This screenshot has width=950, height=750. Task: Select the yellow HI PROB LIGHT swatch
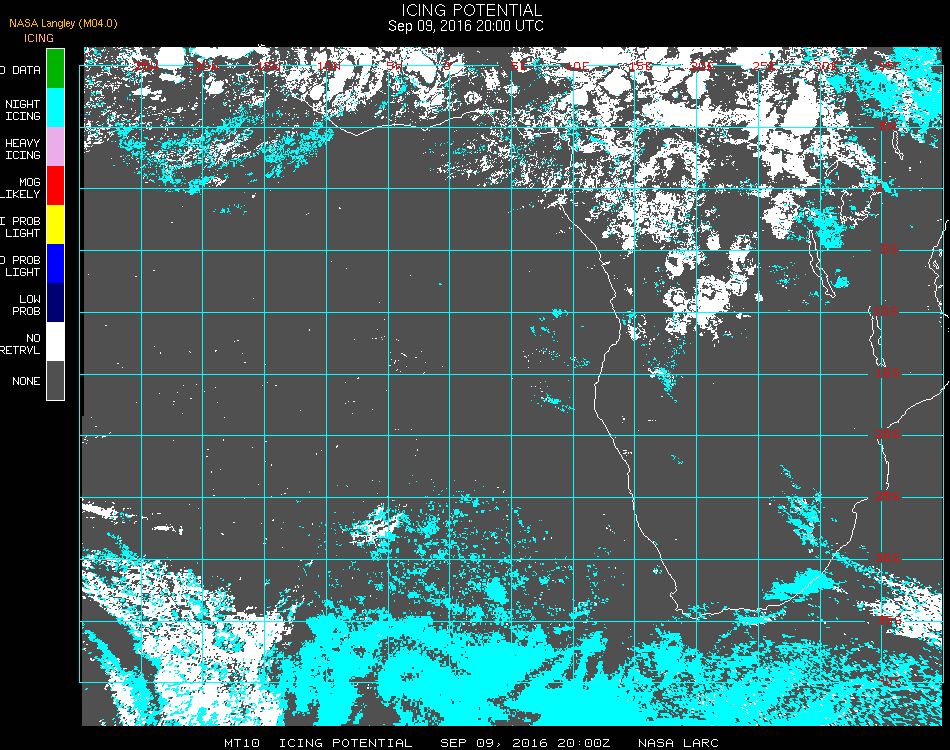[55, 225]
